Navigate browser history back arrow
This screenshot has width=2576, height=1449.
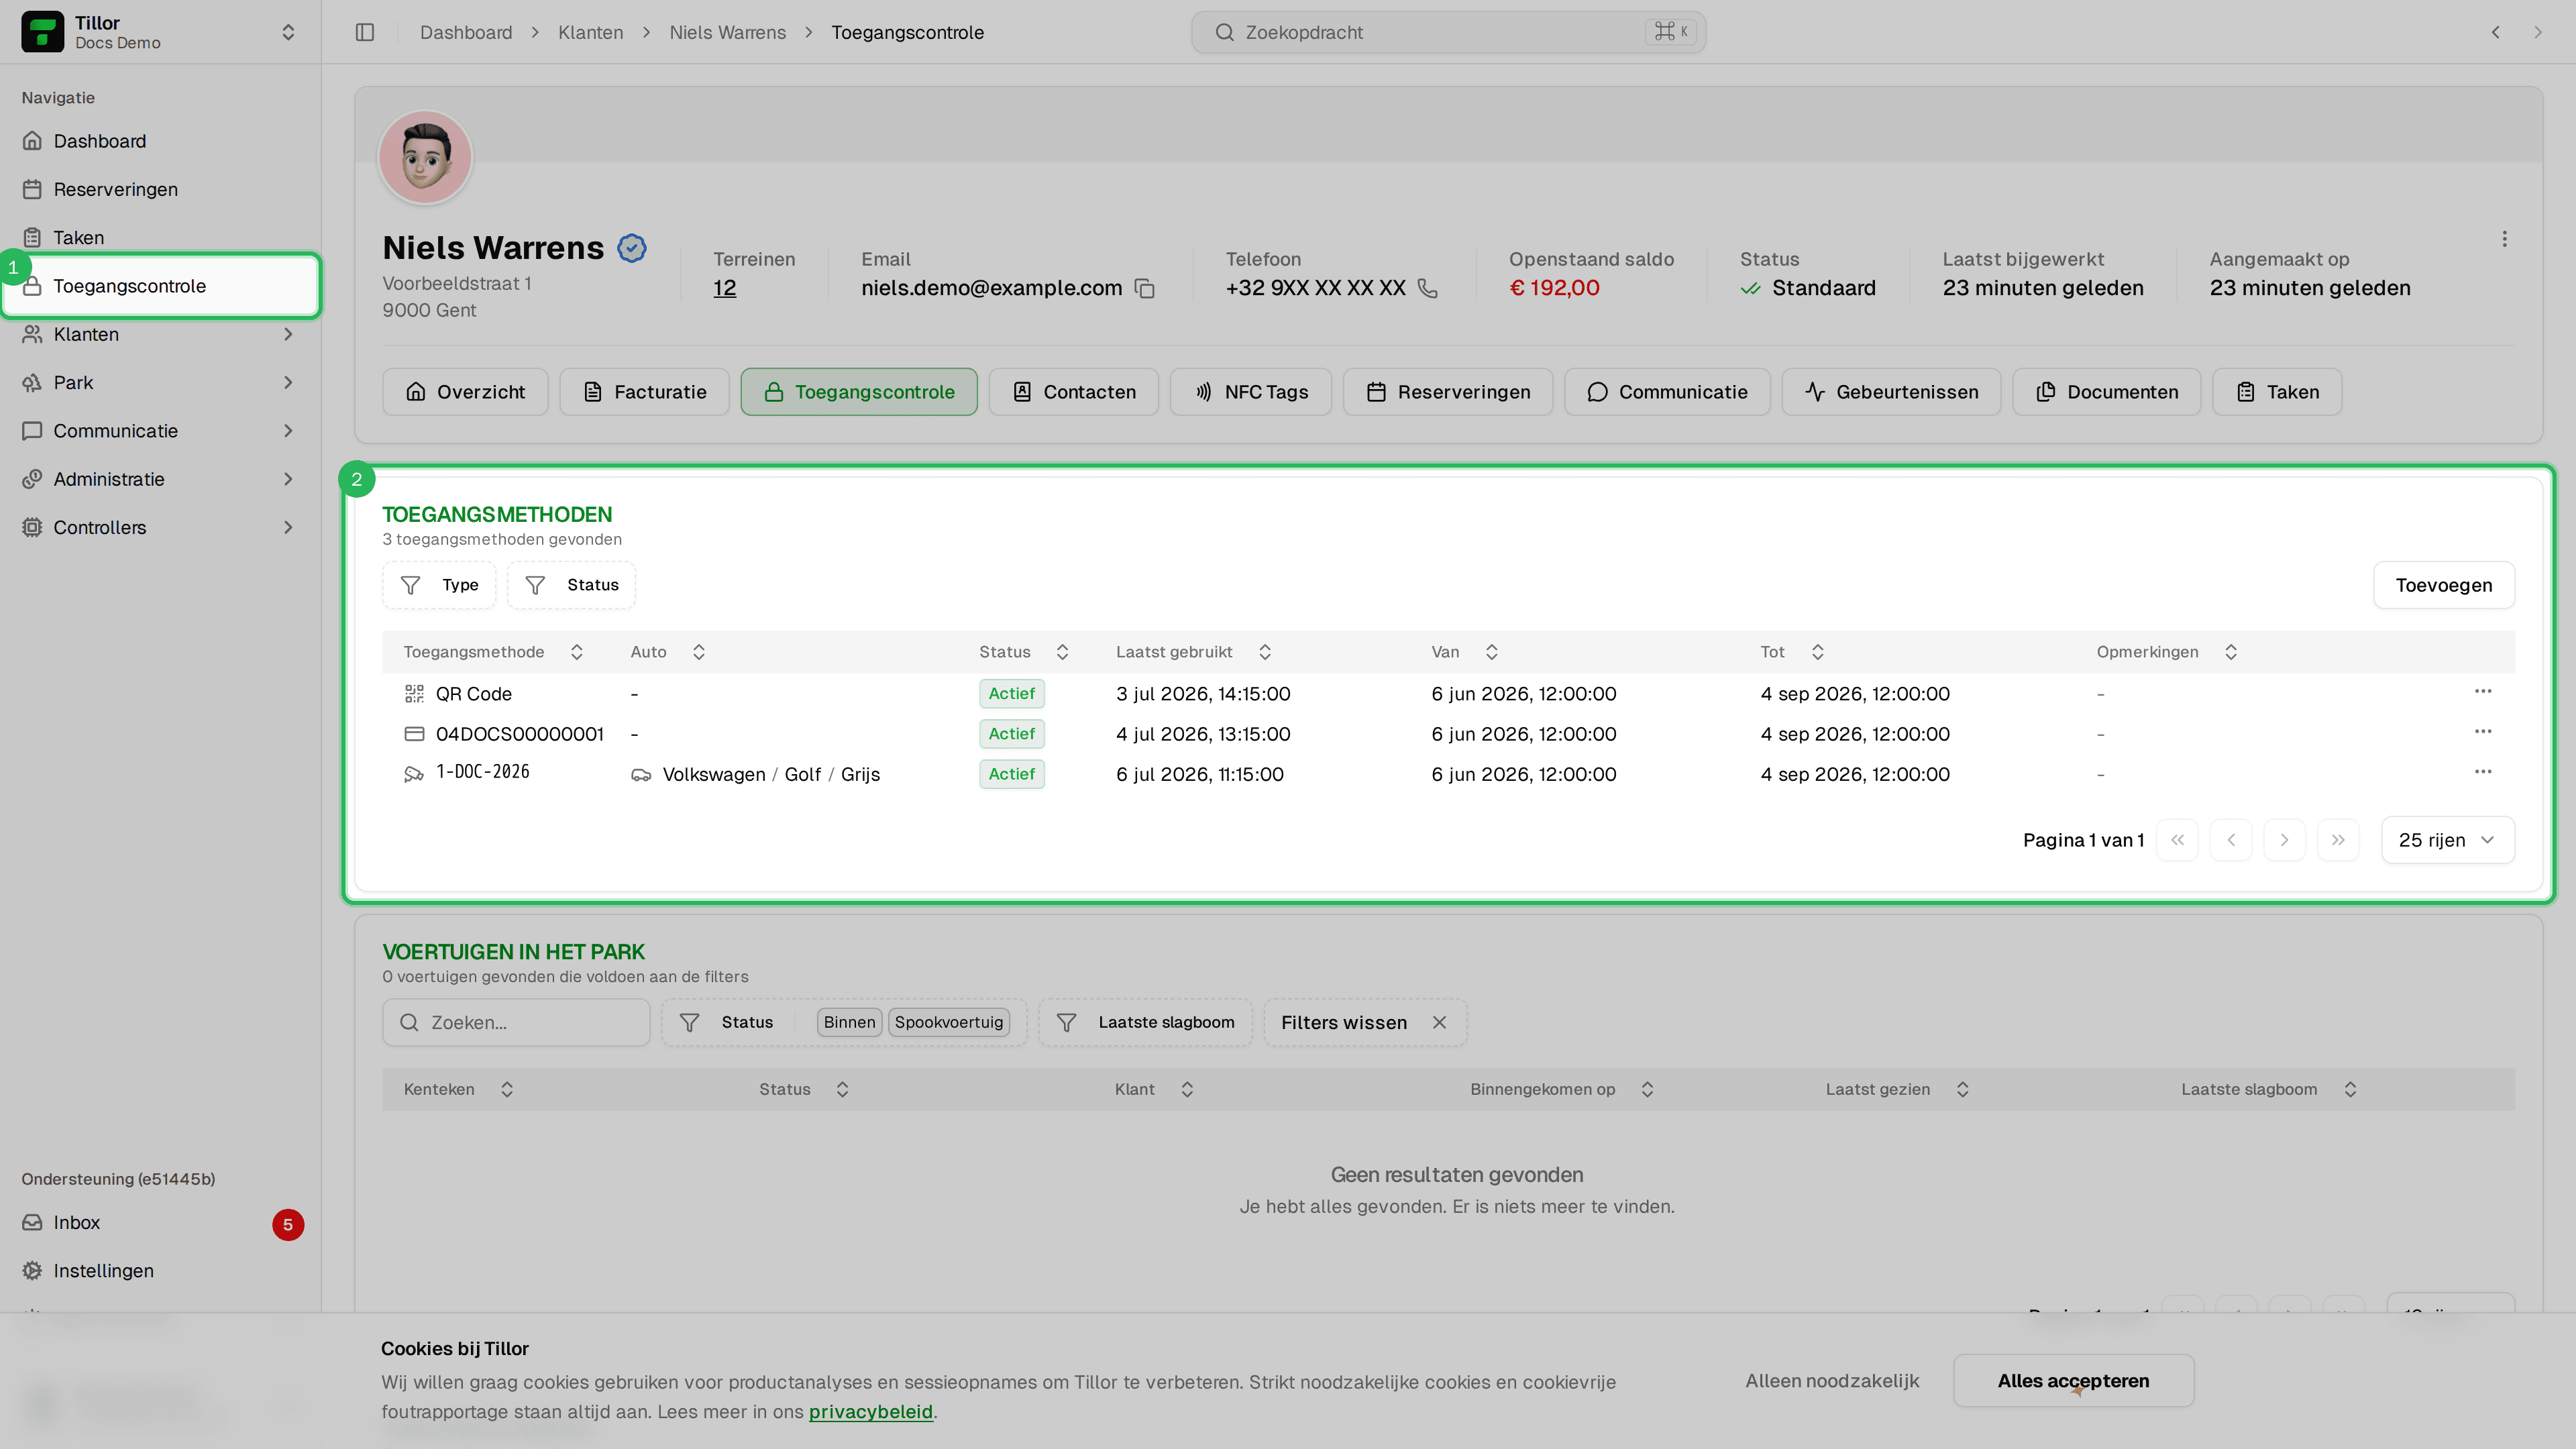click(2496, 32)
